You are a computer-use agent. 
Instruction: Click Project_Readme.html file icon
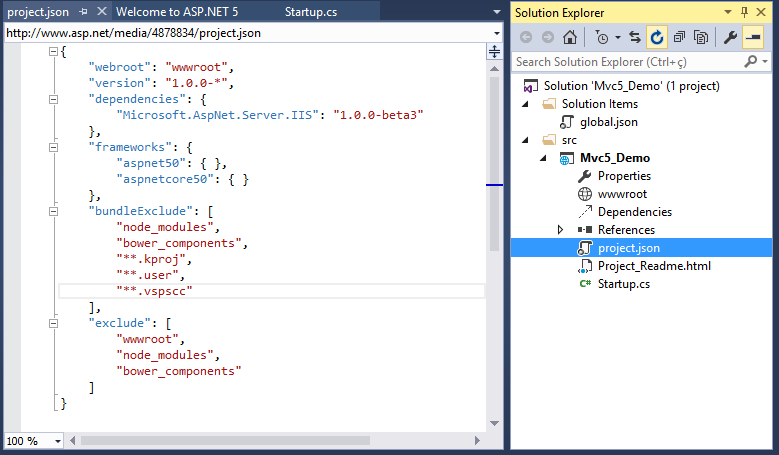click(x=585, y=266)
